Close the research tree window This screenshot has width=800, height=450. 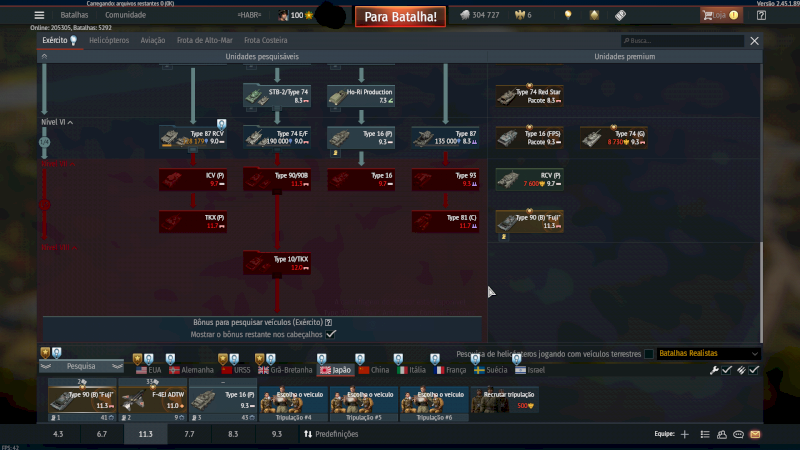[754, 41]
